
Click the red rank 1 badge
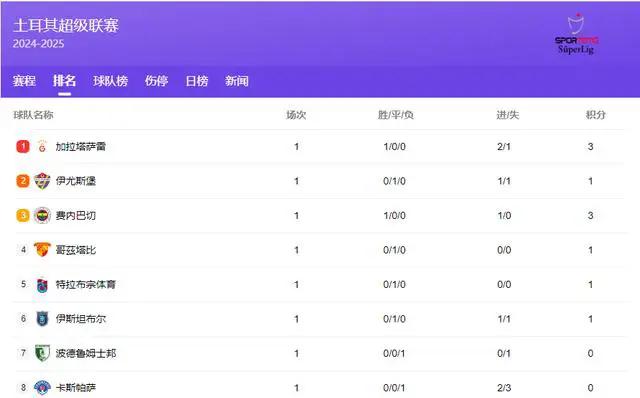[x=23, y=146]
